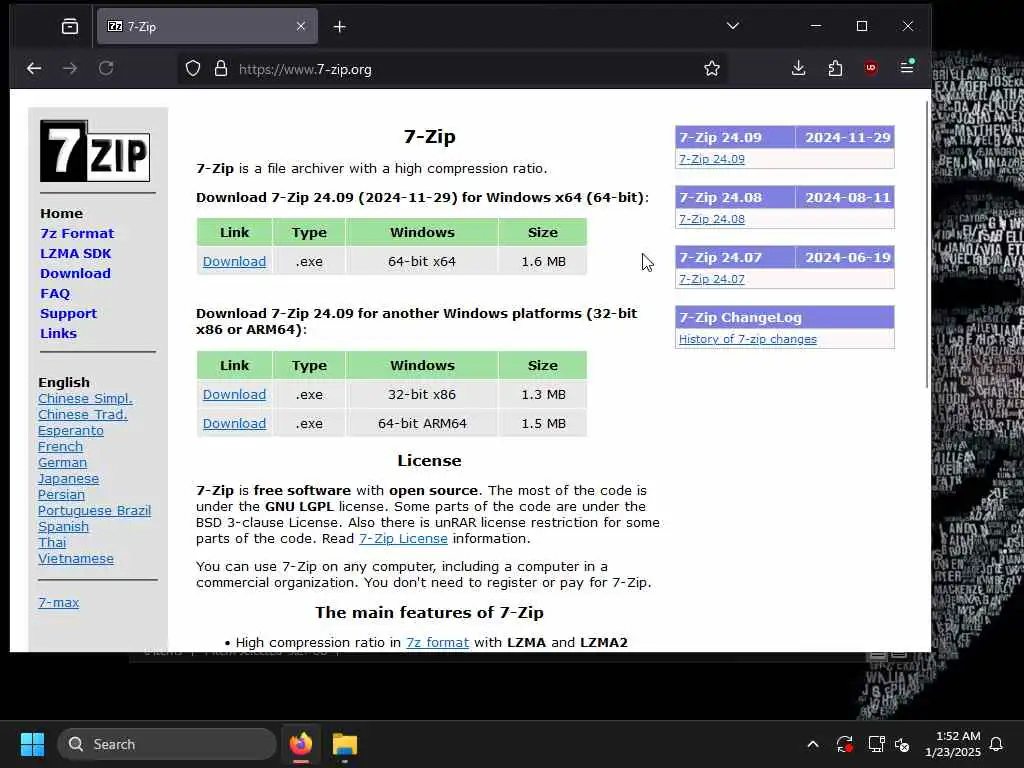The width and height of the screenshot is (1024, 768).
Task: Click the network status tray icon
Action: (x=876, y=744)
